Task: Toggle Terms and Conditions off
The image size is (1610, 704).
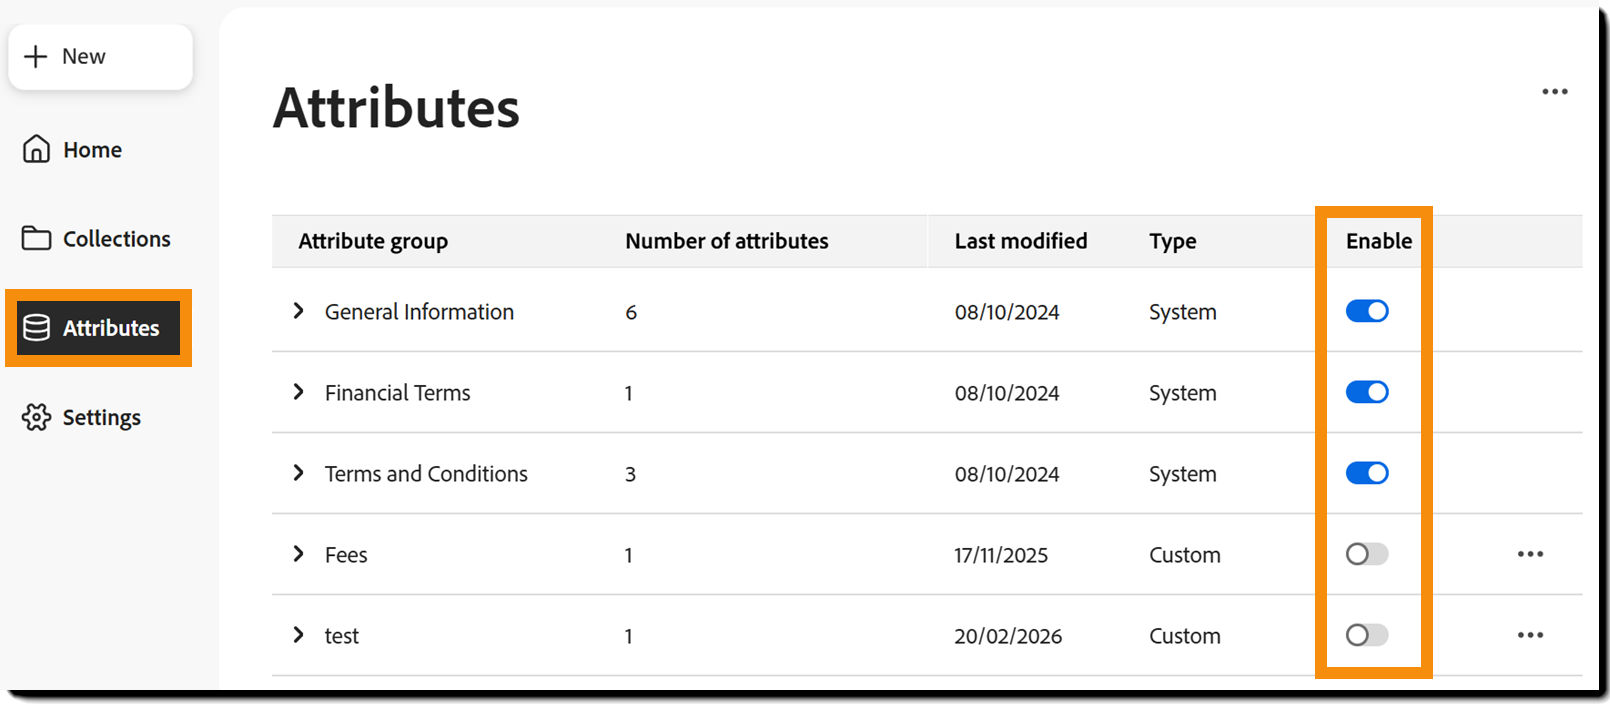Action: pyautogui.click(x=1367, y=473)
